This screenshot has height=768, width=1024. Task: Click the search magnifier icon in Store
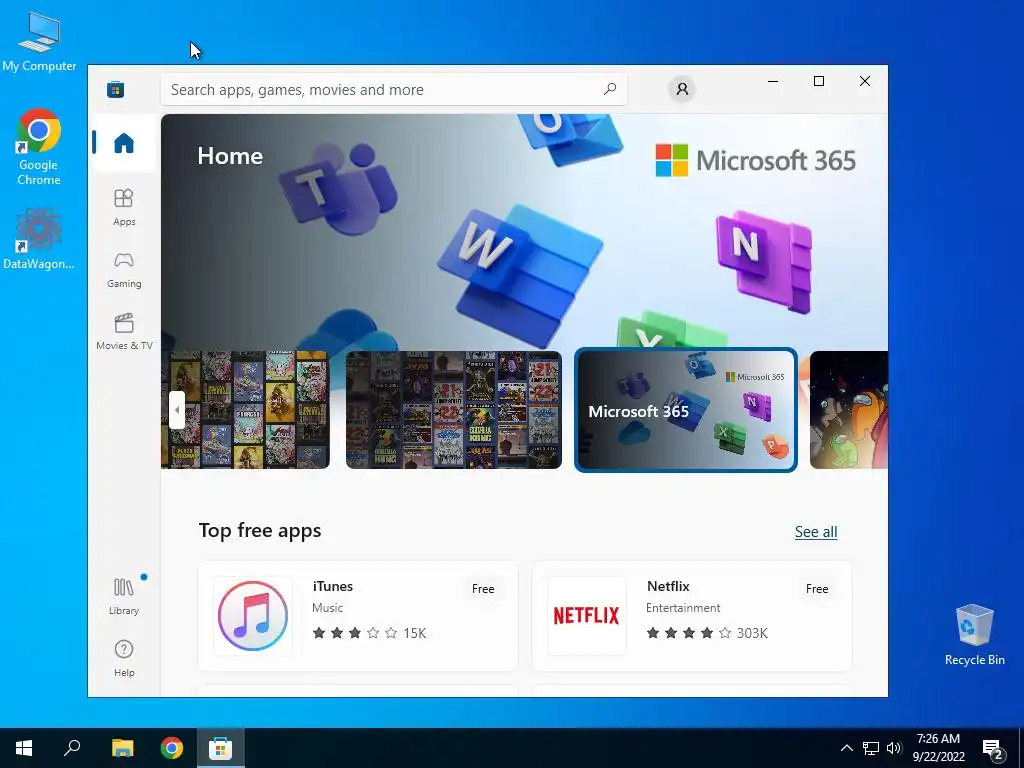point(610,89)
